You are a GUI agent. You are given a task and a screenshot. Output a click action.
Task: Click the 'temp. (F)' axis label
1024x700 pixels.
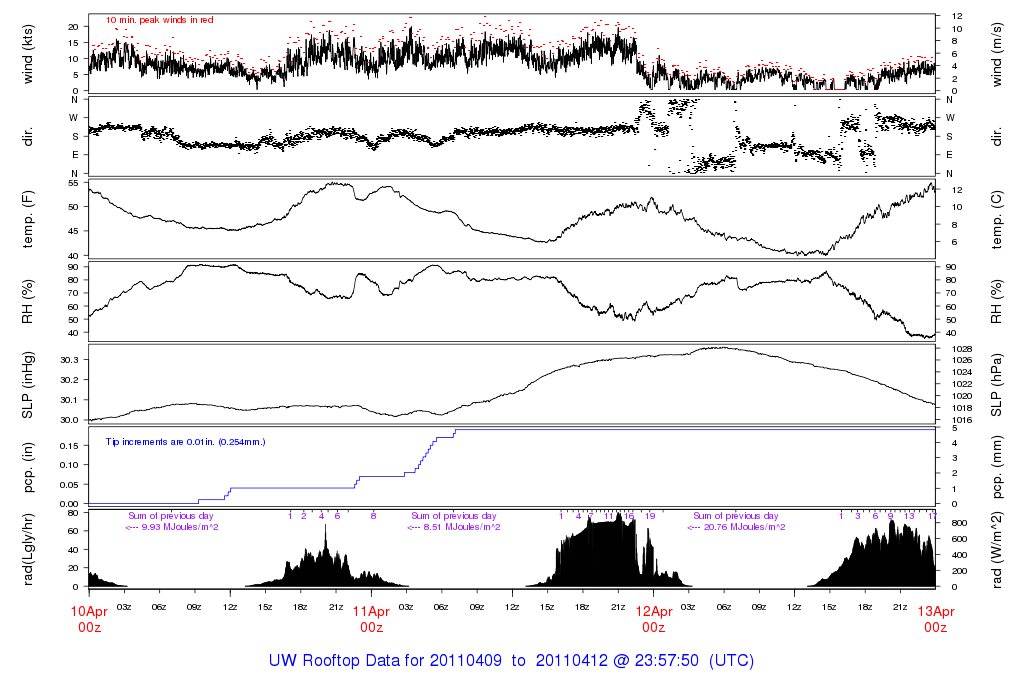[x=27, y=219]
